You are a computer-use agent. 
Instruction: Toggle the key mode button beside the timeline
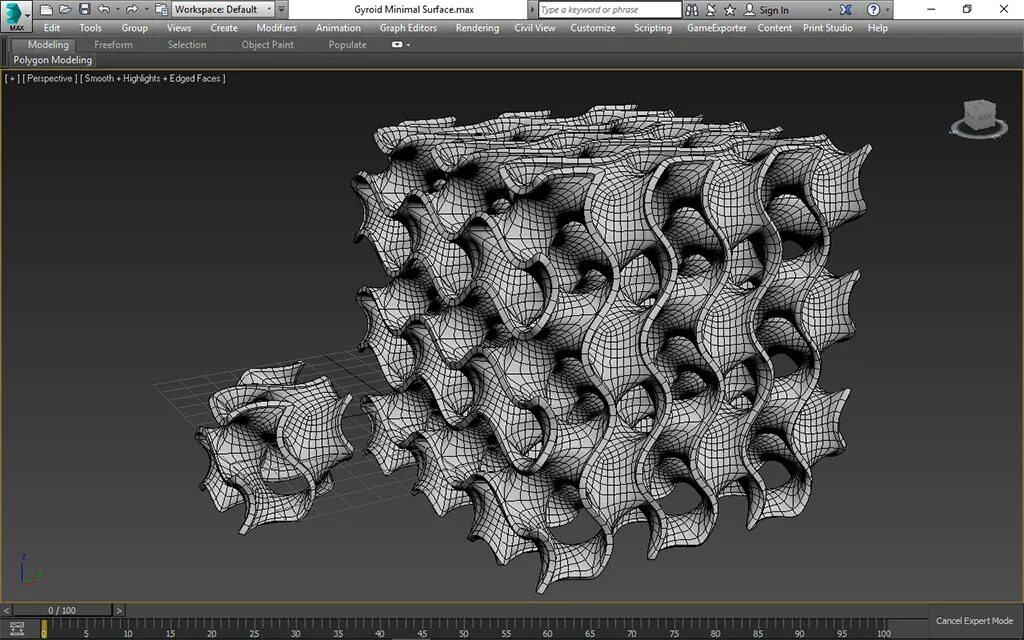[x=17, y=628]
